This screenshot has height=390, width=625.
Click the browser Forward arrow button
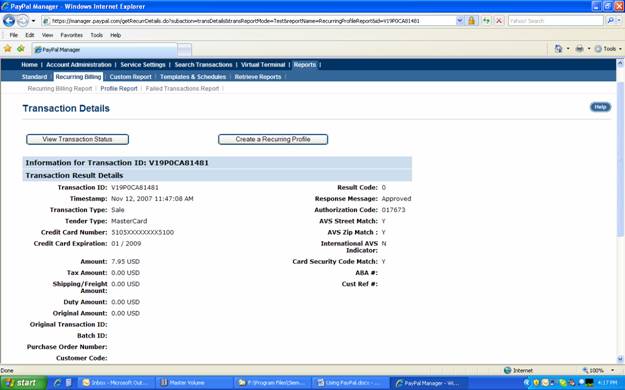click(23, 20)
